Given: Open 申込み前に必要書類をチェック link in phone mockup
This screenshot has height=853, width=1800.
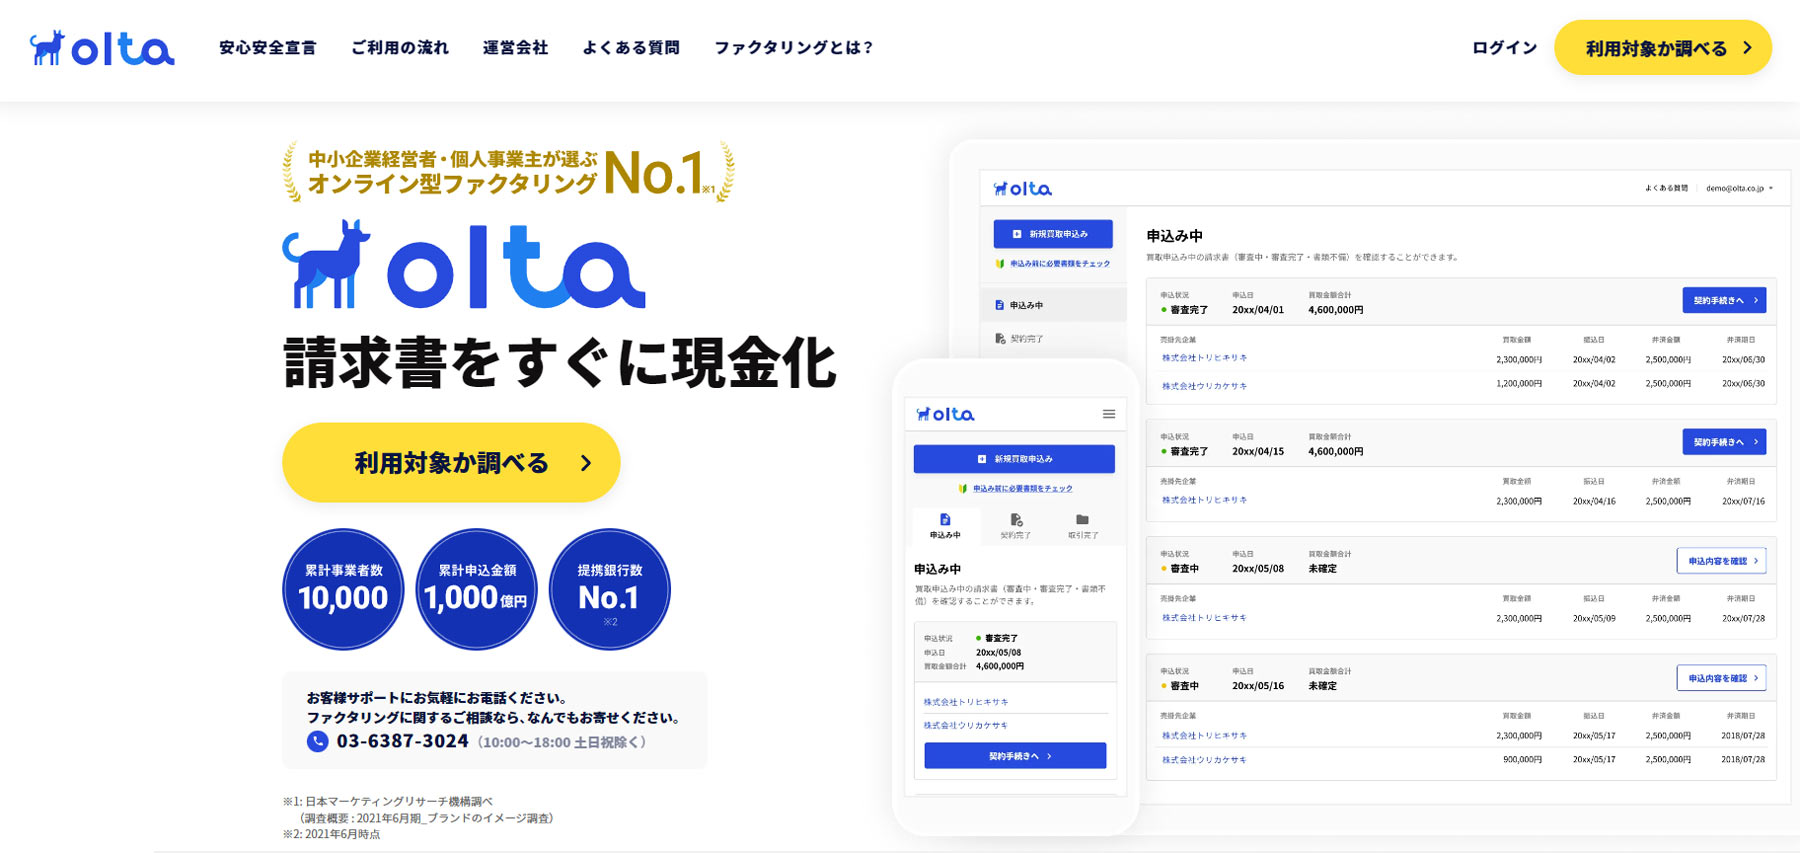Looking at the screenshot, I should pos(1022,489).
